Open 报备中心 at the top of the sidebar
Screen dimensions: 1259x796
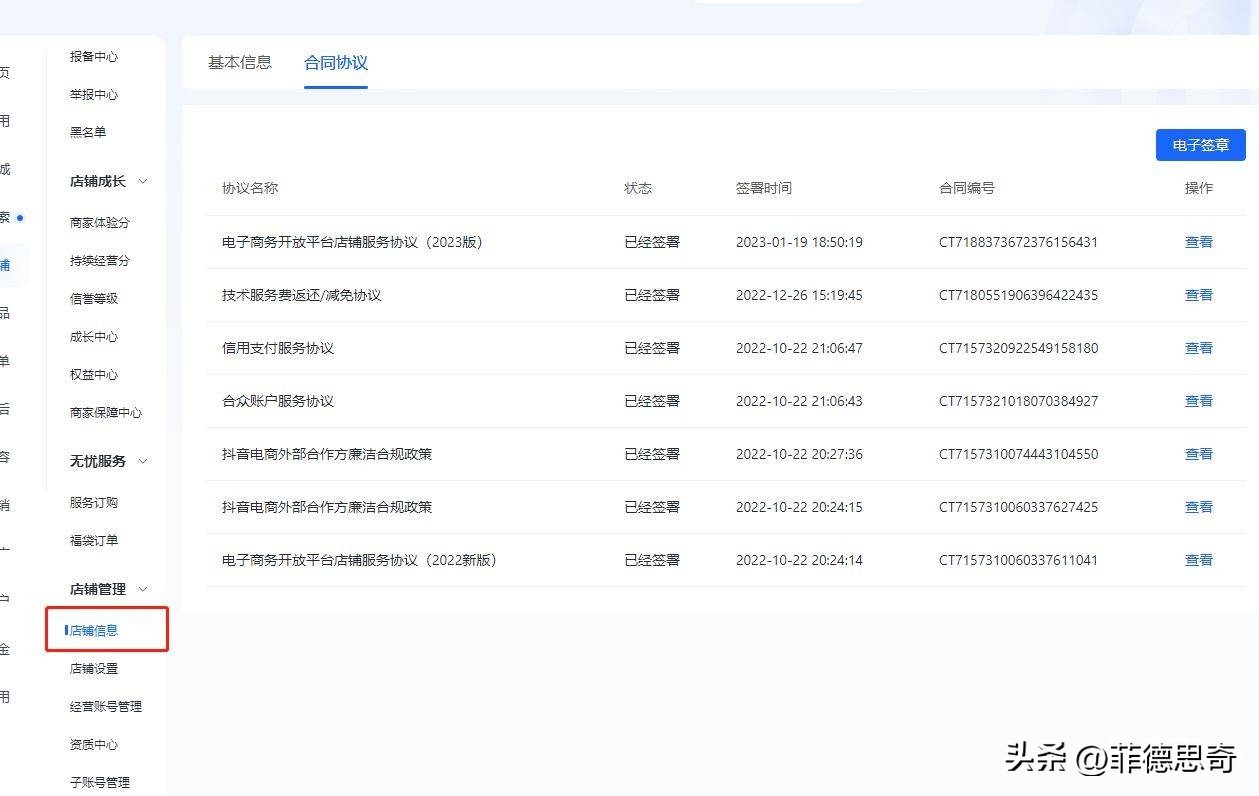pyautogui.click(x=94, y=57)
